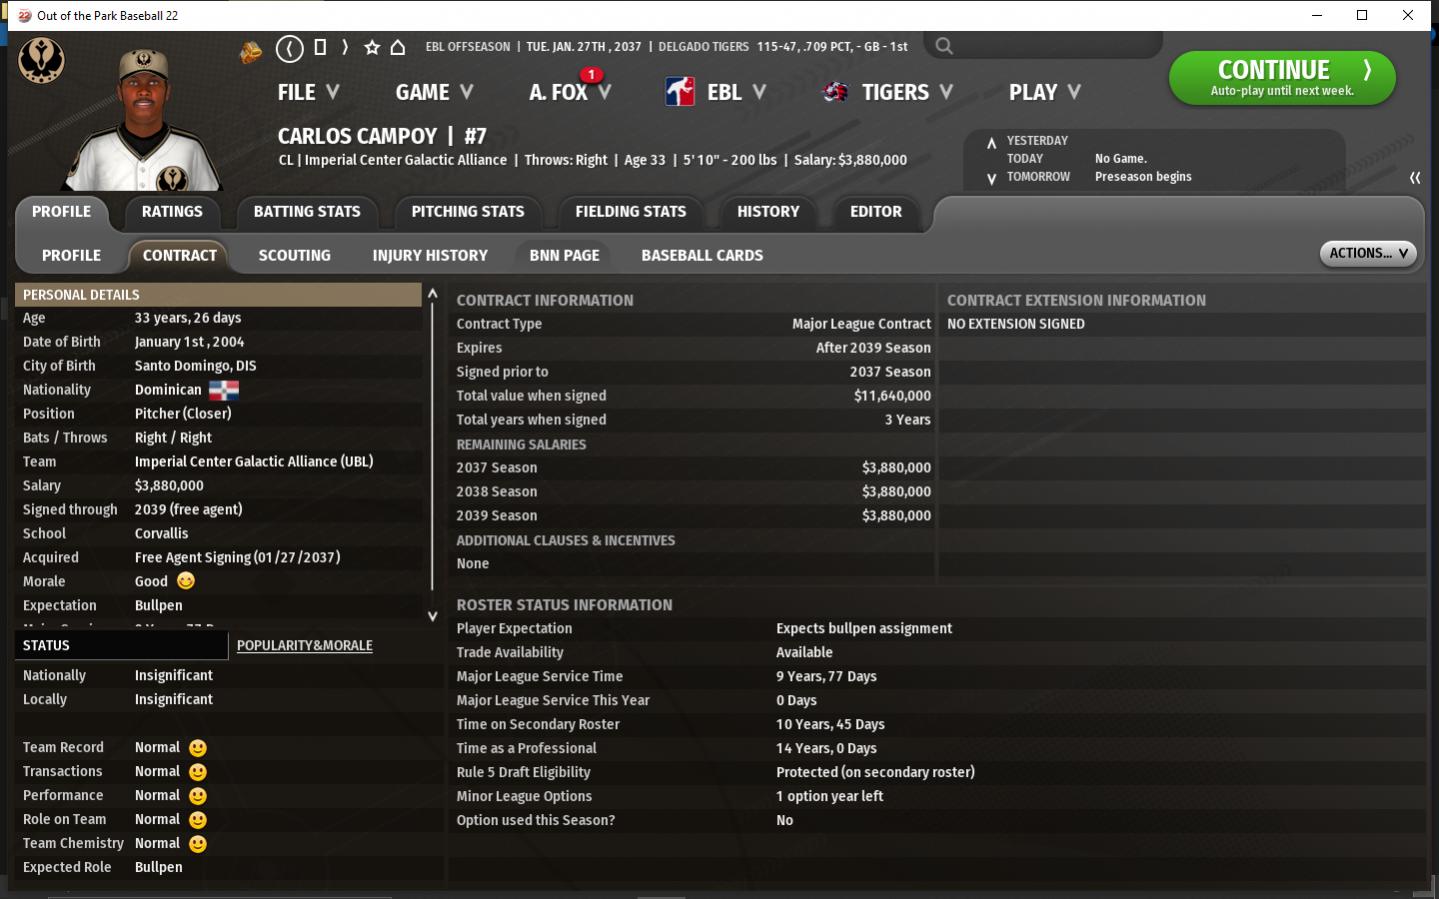Click the search magnifier icon

(x=944, y=46)
